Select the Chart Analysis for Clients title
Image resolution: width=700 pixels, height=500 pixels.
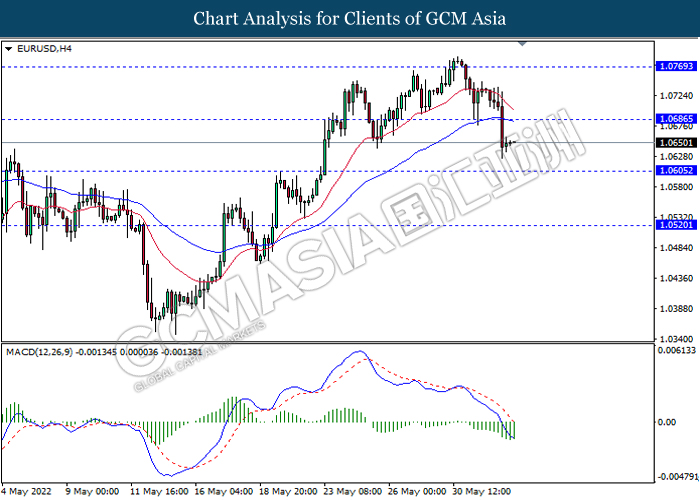point(350,19)
